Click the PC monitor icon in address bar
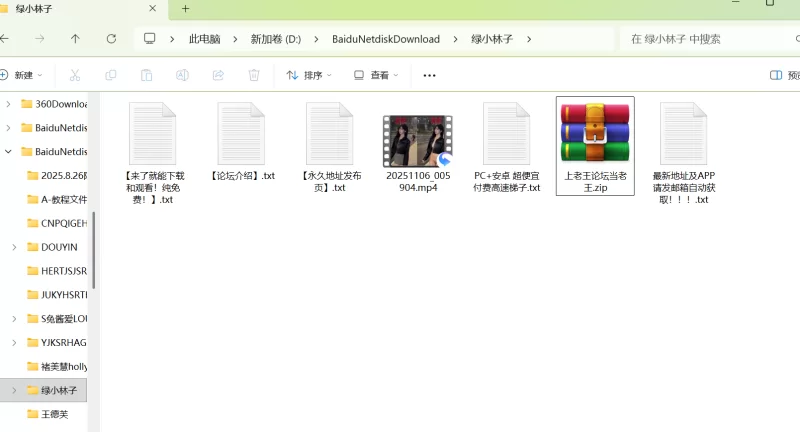The height and width of the screenshot is (432, 800). pos(149,39)
